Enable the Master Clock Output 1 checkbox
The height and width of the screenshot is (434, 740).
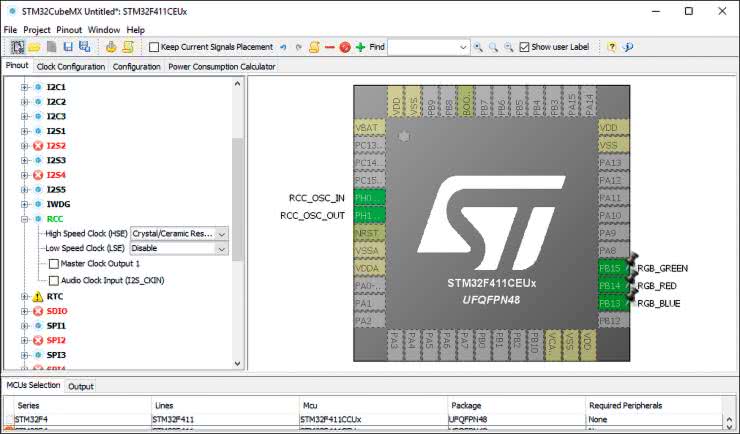click(54, 263)
